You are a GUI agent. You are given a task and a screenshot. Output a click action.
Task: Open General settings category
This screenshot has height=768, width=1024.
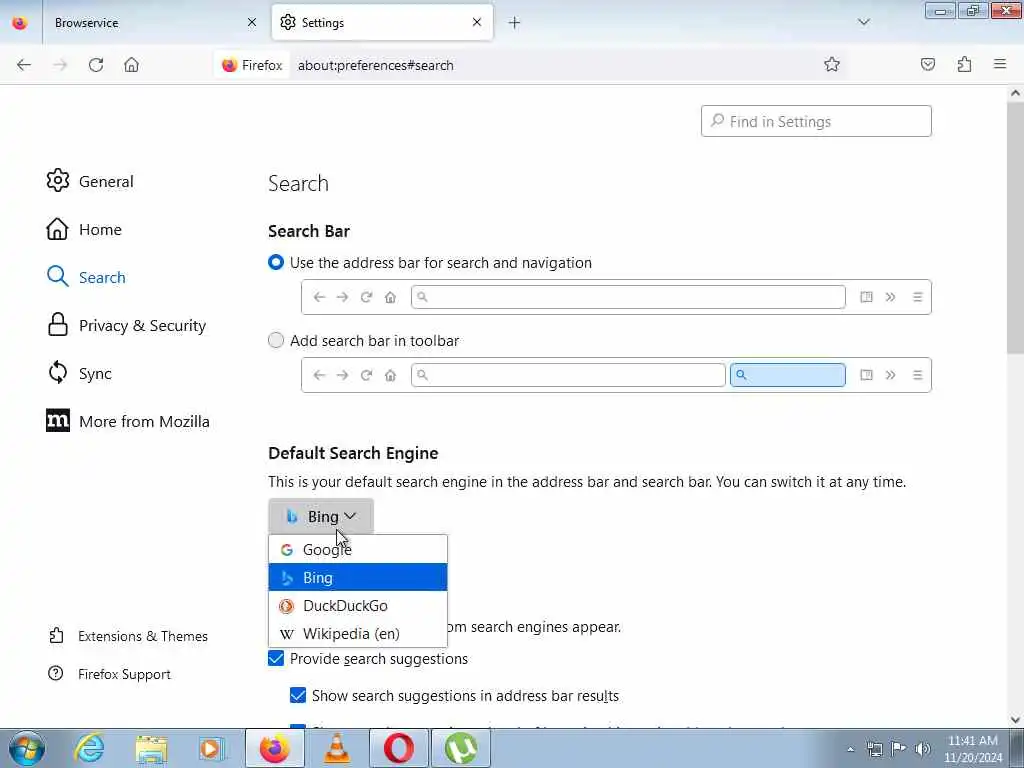[x=90, y=181]
